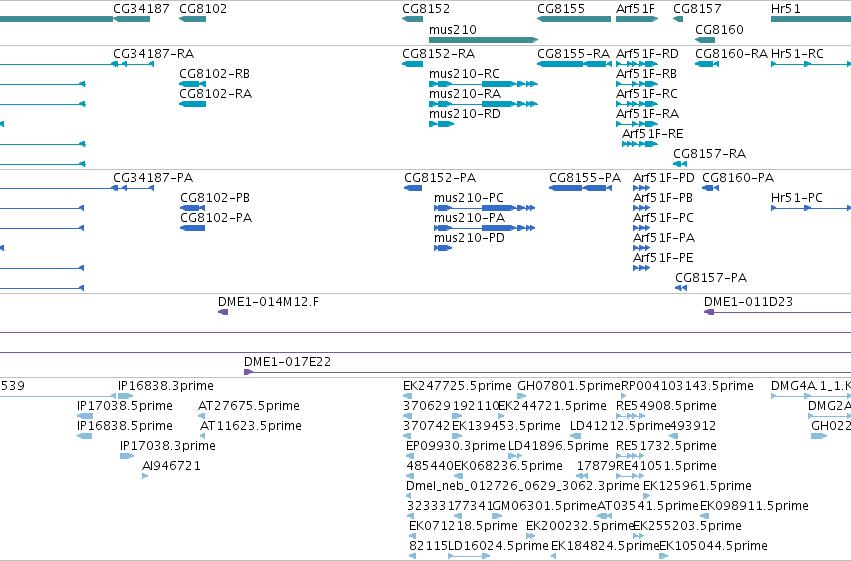
Task: Click transcript CG8152-RA
Action: click(439, 54)
